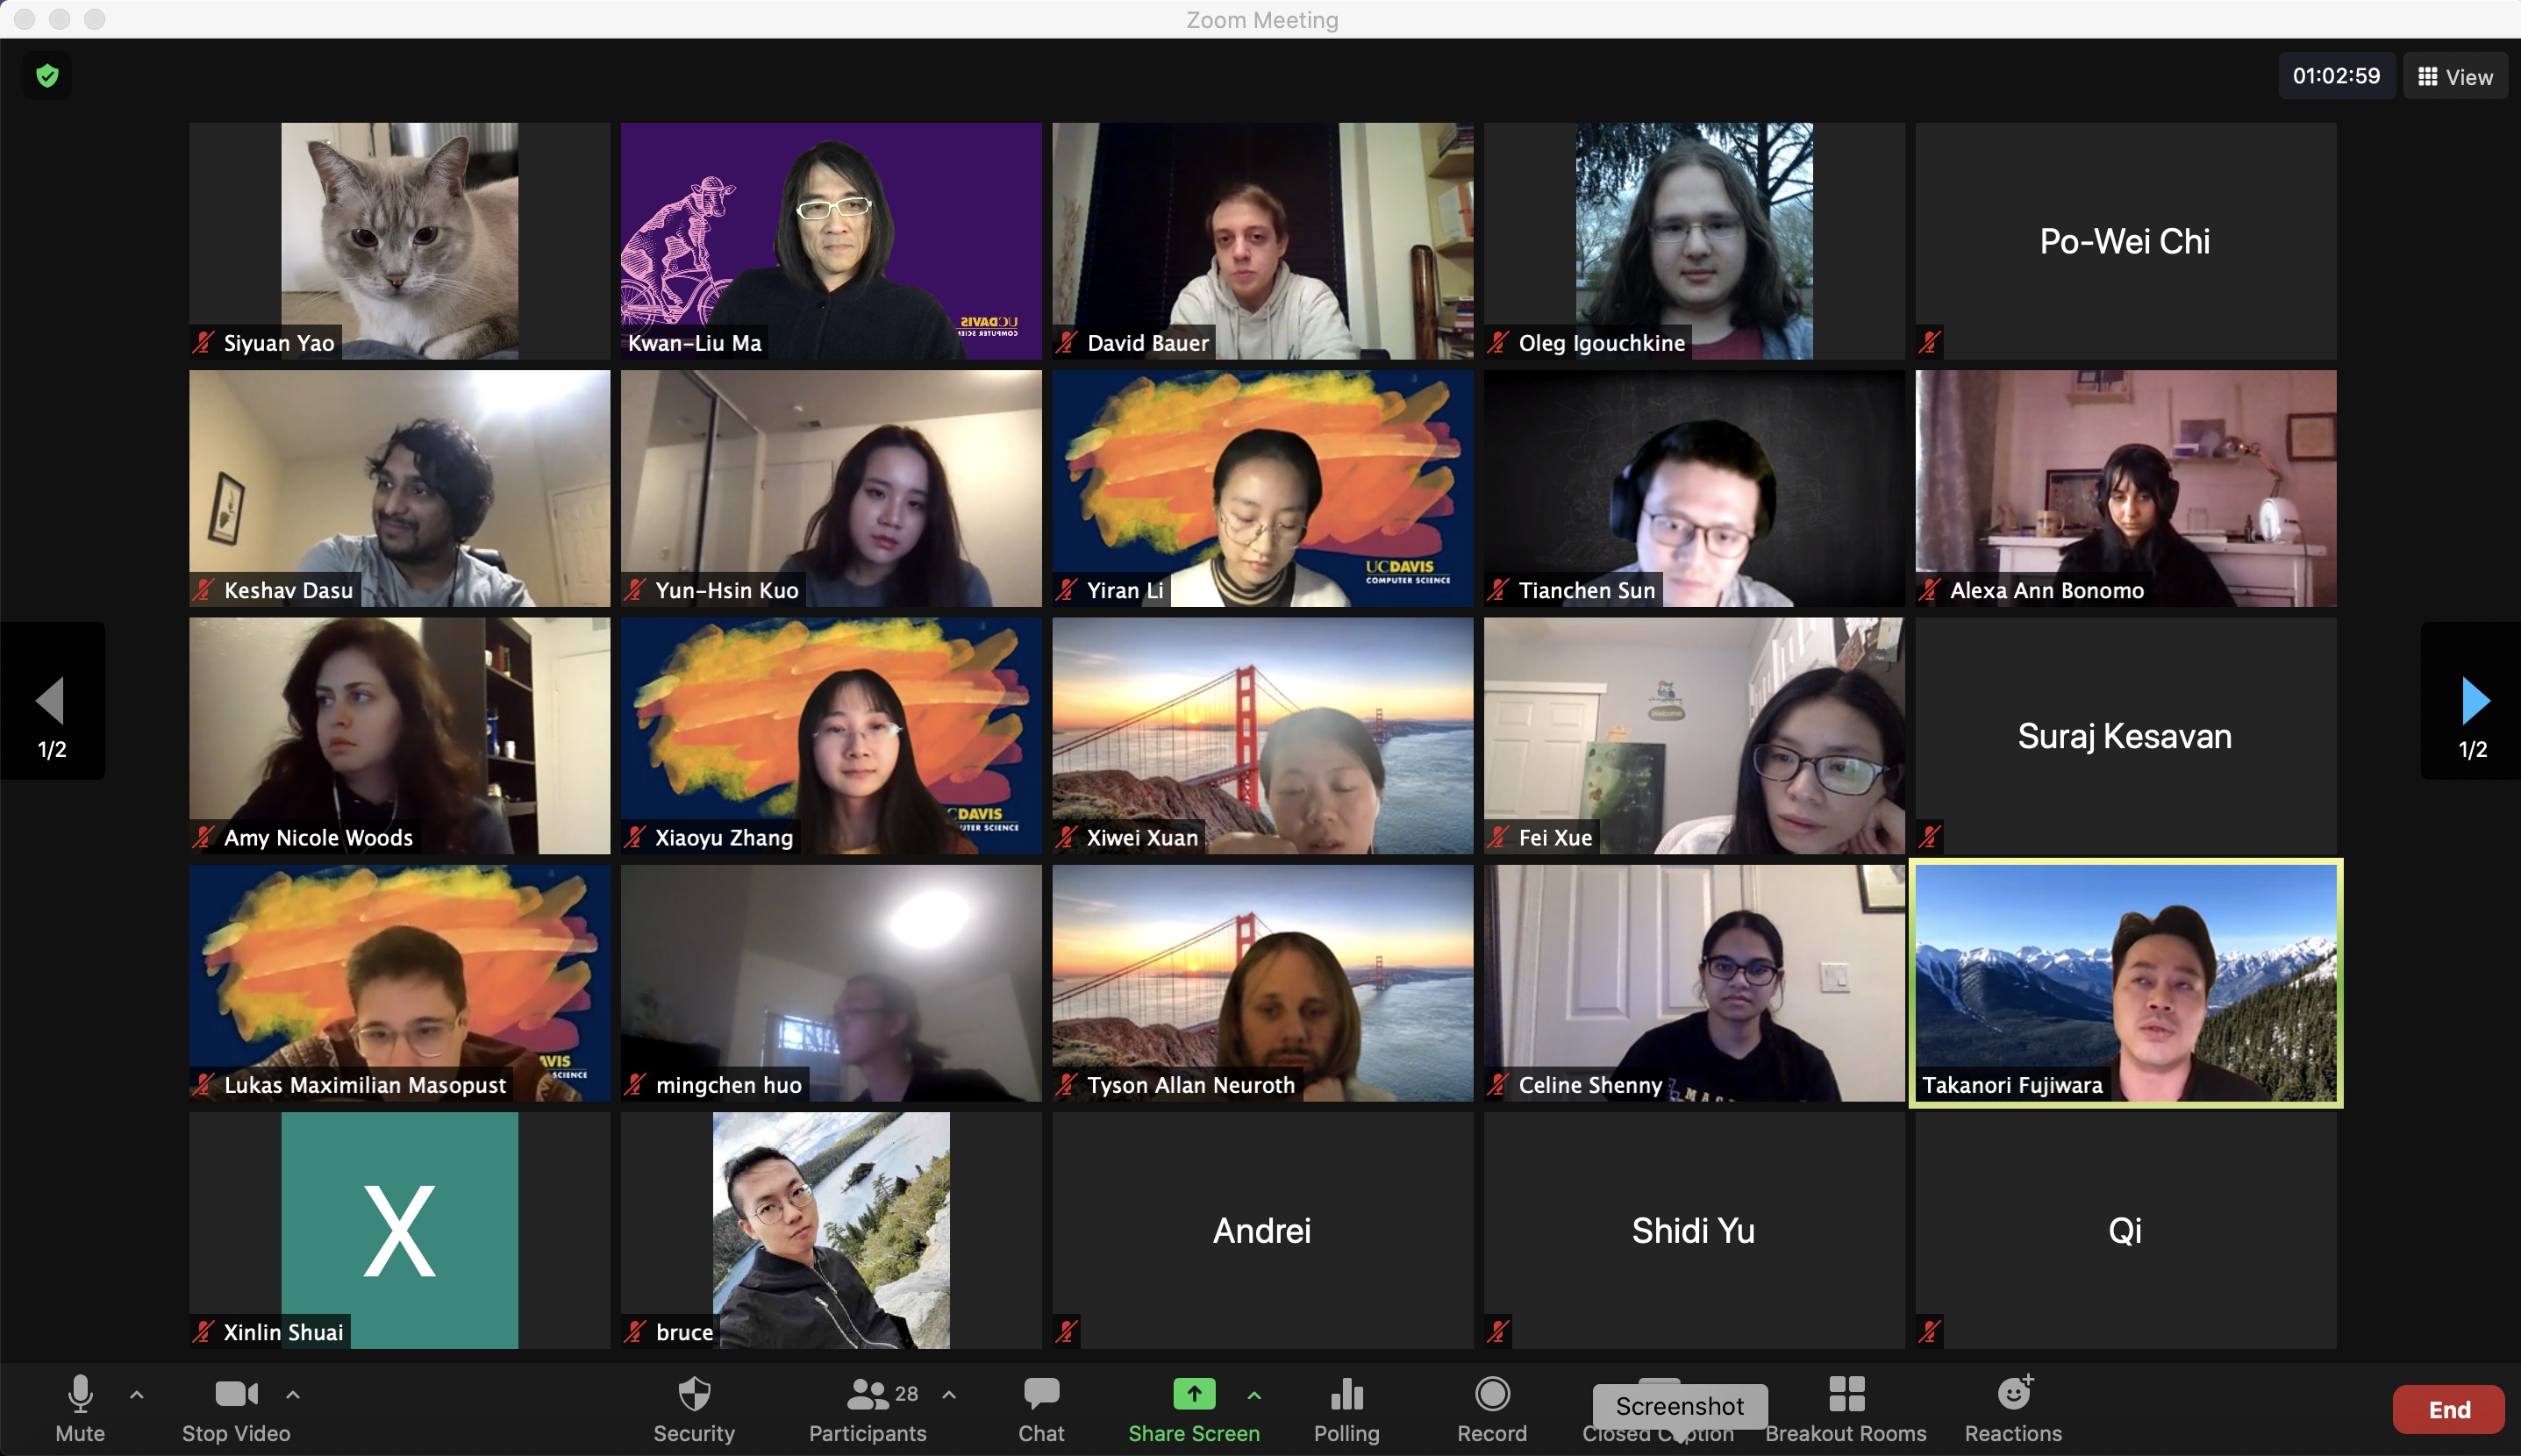The image size is (2521, 1456).
Task: Open the Participants panel icon
Action: pyautogui.click(x=867, y=1394)
